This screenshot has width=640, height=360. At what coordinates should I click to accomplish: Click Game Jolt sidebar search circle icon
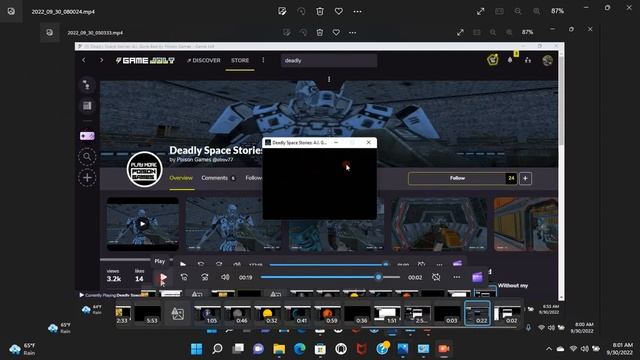pos(87,157)
